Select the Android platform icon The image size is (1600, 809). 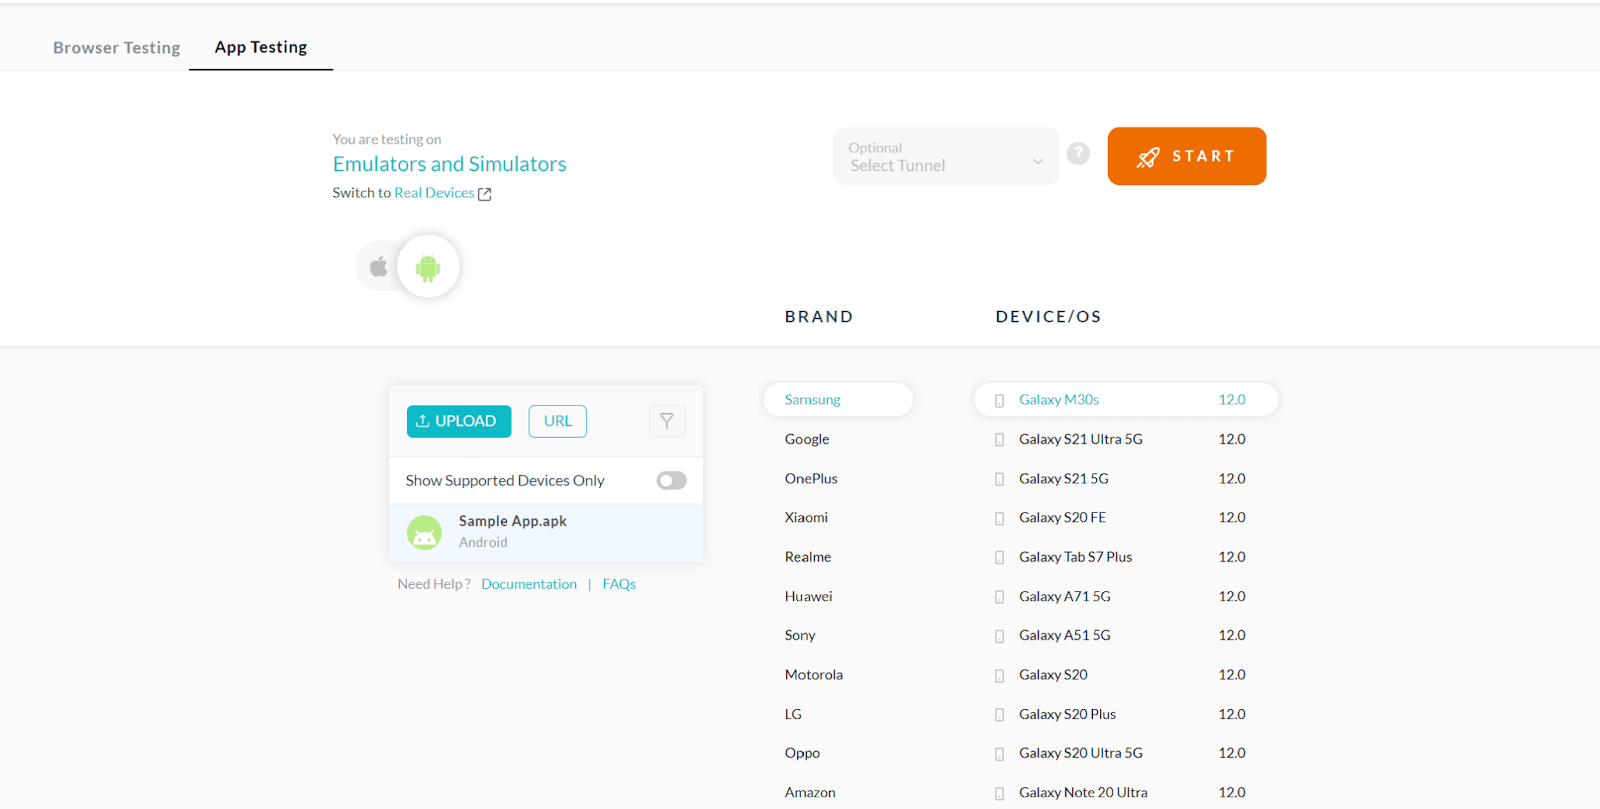pos(428,267)
